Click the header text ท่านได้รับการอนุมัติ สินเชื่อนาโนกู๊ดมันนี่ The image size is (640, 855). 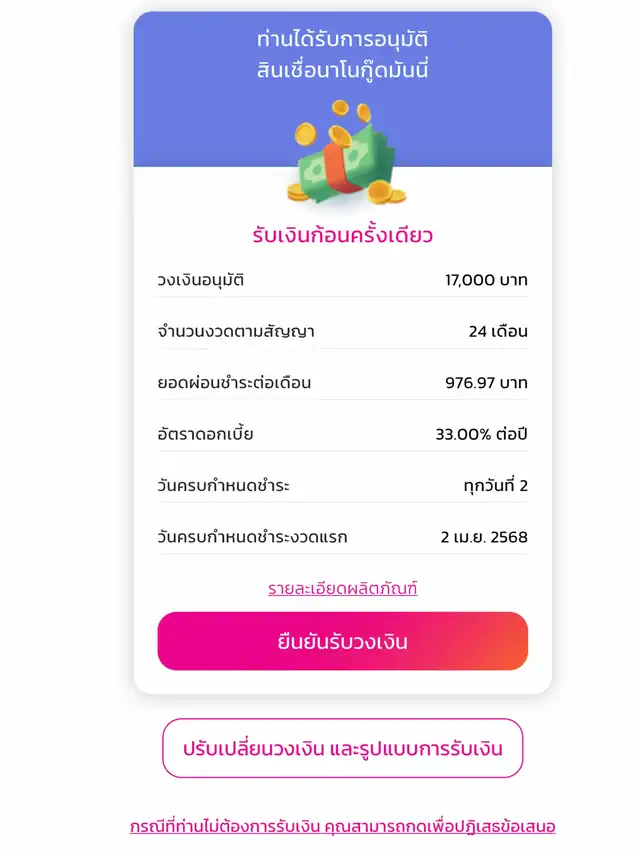(342, 55)
